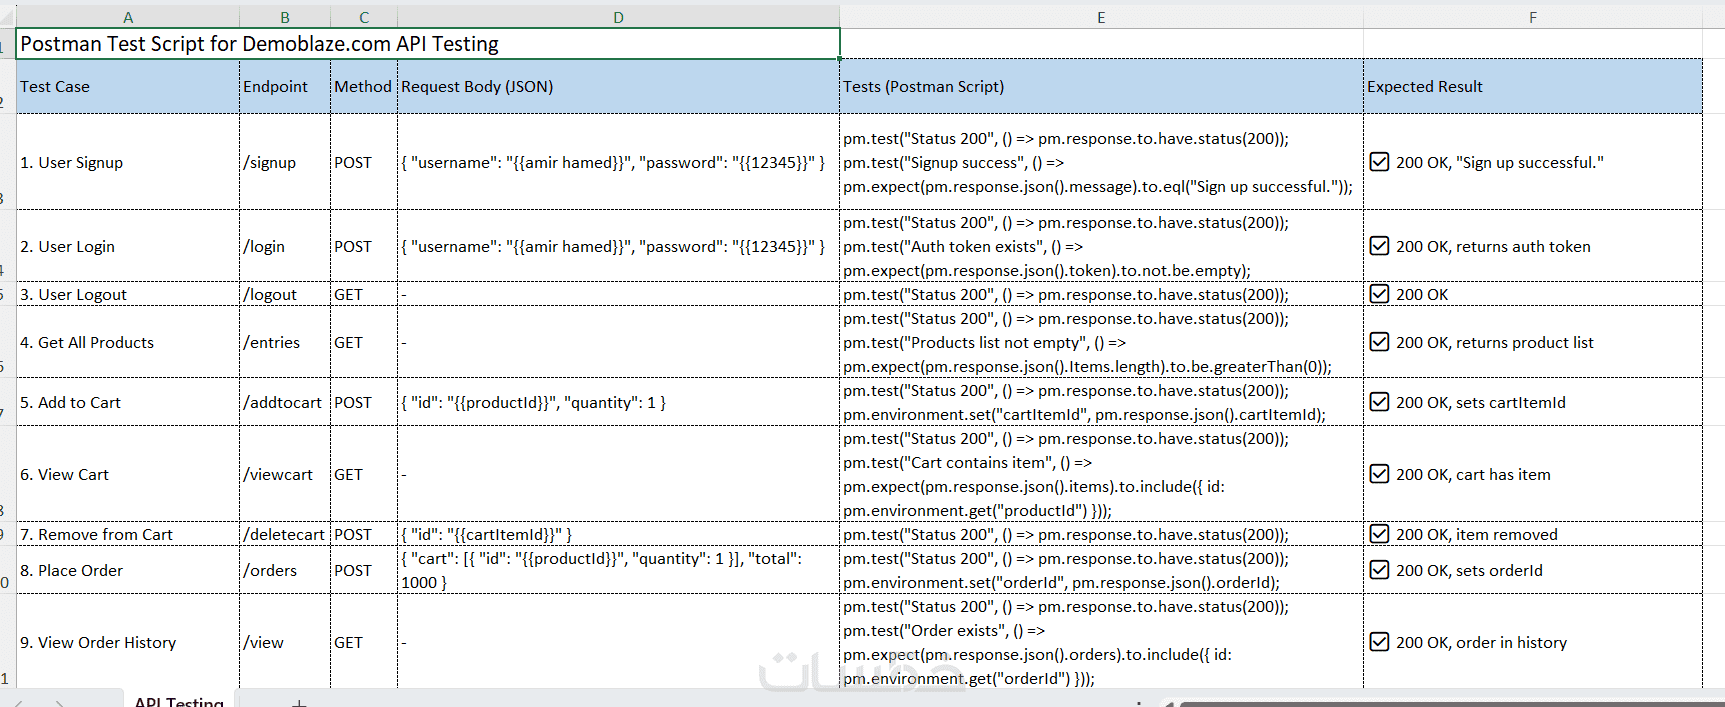Image resolution: width=1725 pixels, height=707 pixels.
Task: Uncheck the Get All Products result checkbox
Action: point(1379,342)
